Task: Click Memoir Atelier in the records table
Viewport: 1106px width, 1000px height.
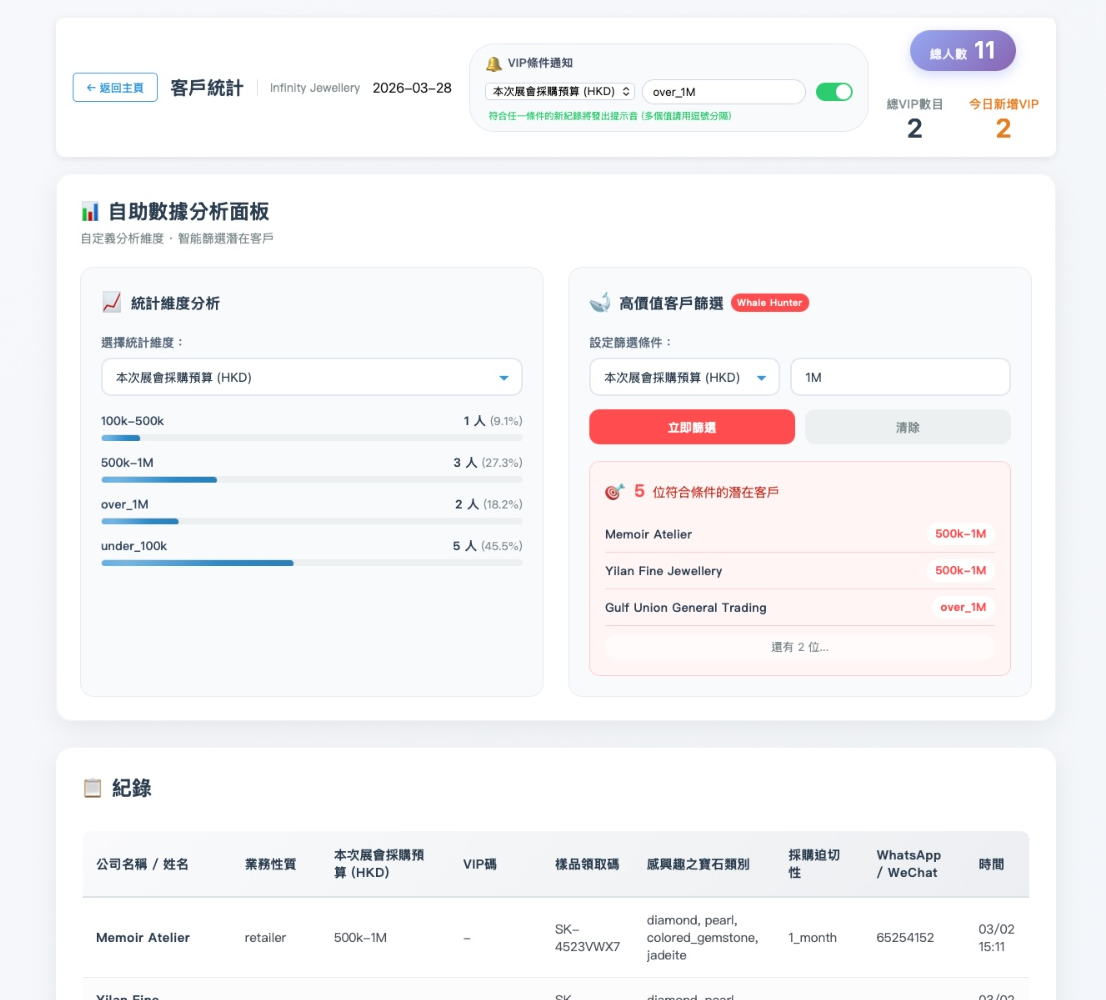Action: [x=142, y=937]
